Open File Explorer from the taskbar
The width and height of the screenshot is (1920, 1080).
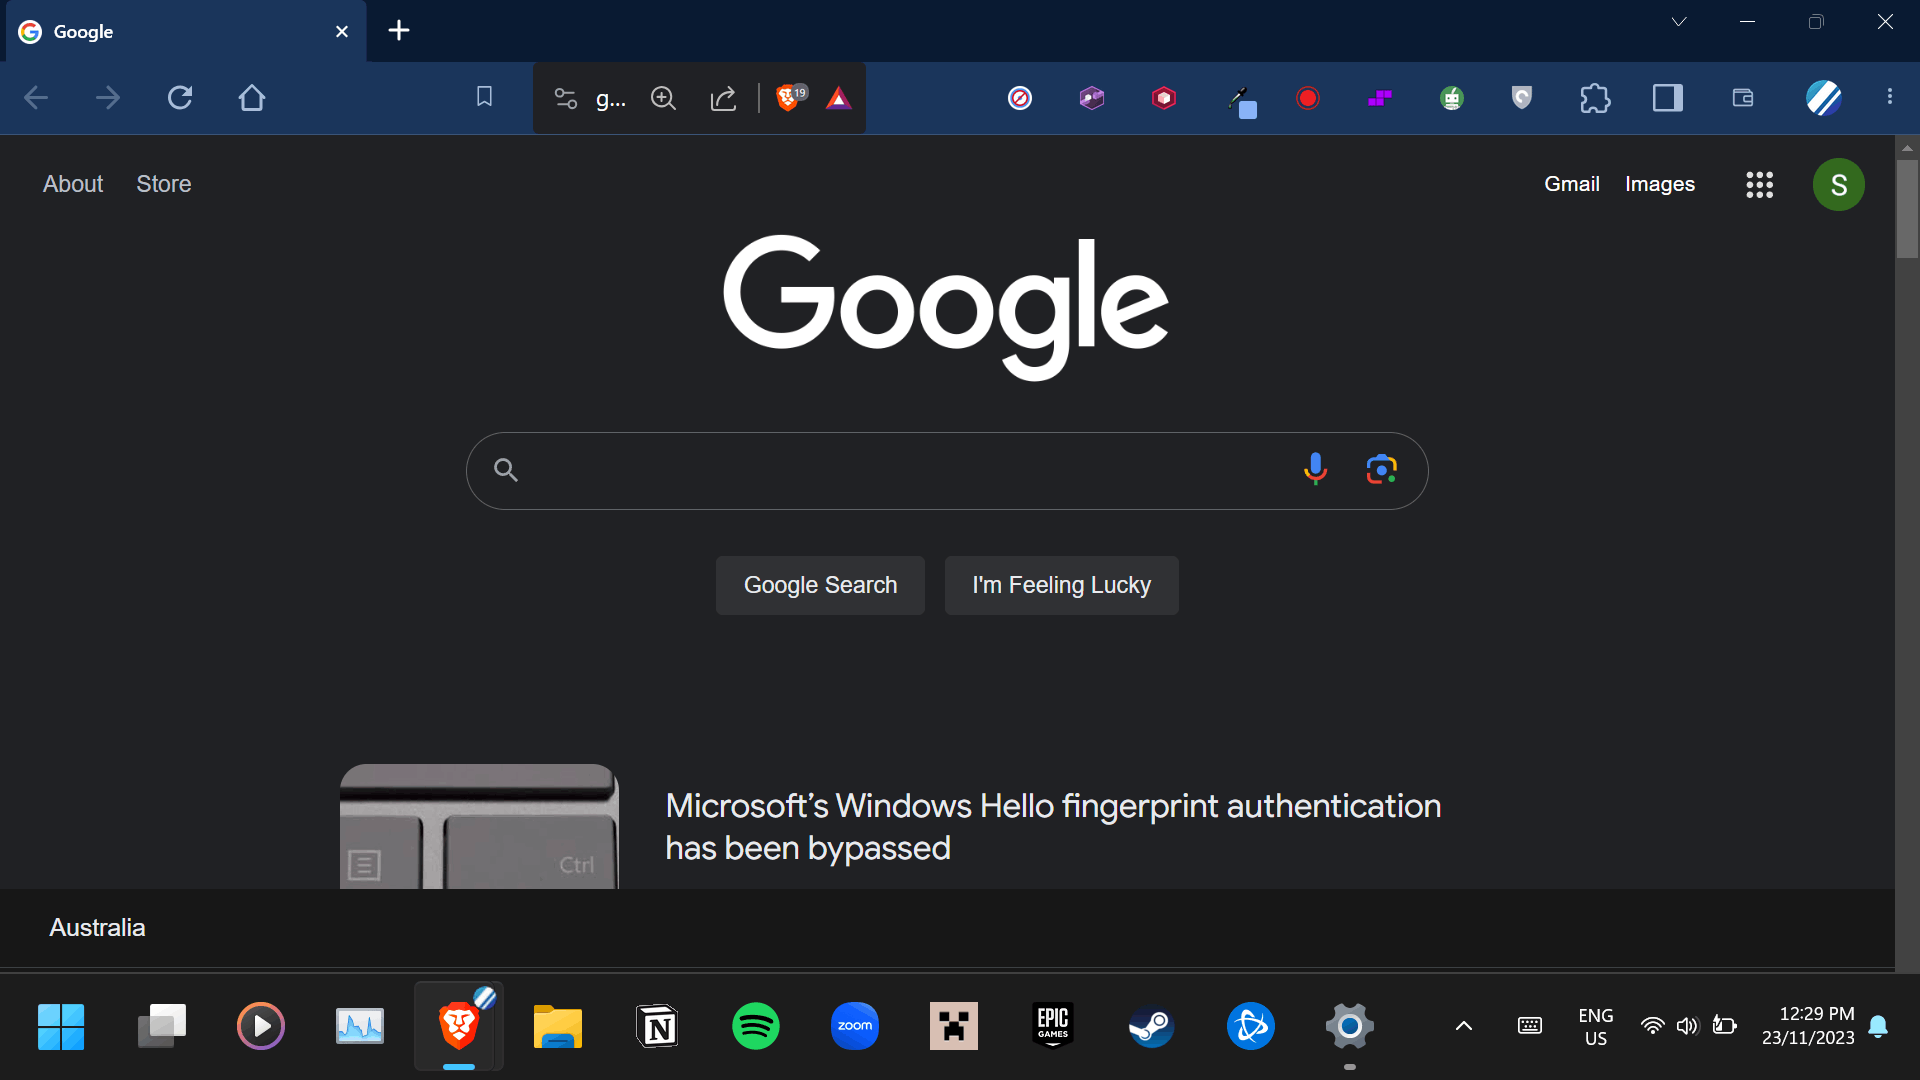click(558, 1027)
